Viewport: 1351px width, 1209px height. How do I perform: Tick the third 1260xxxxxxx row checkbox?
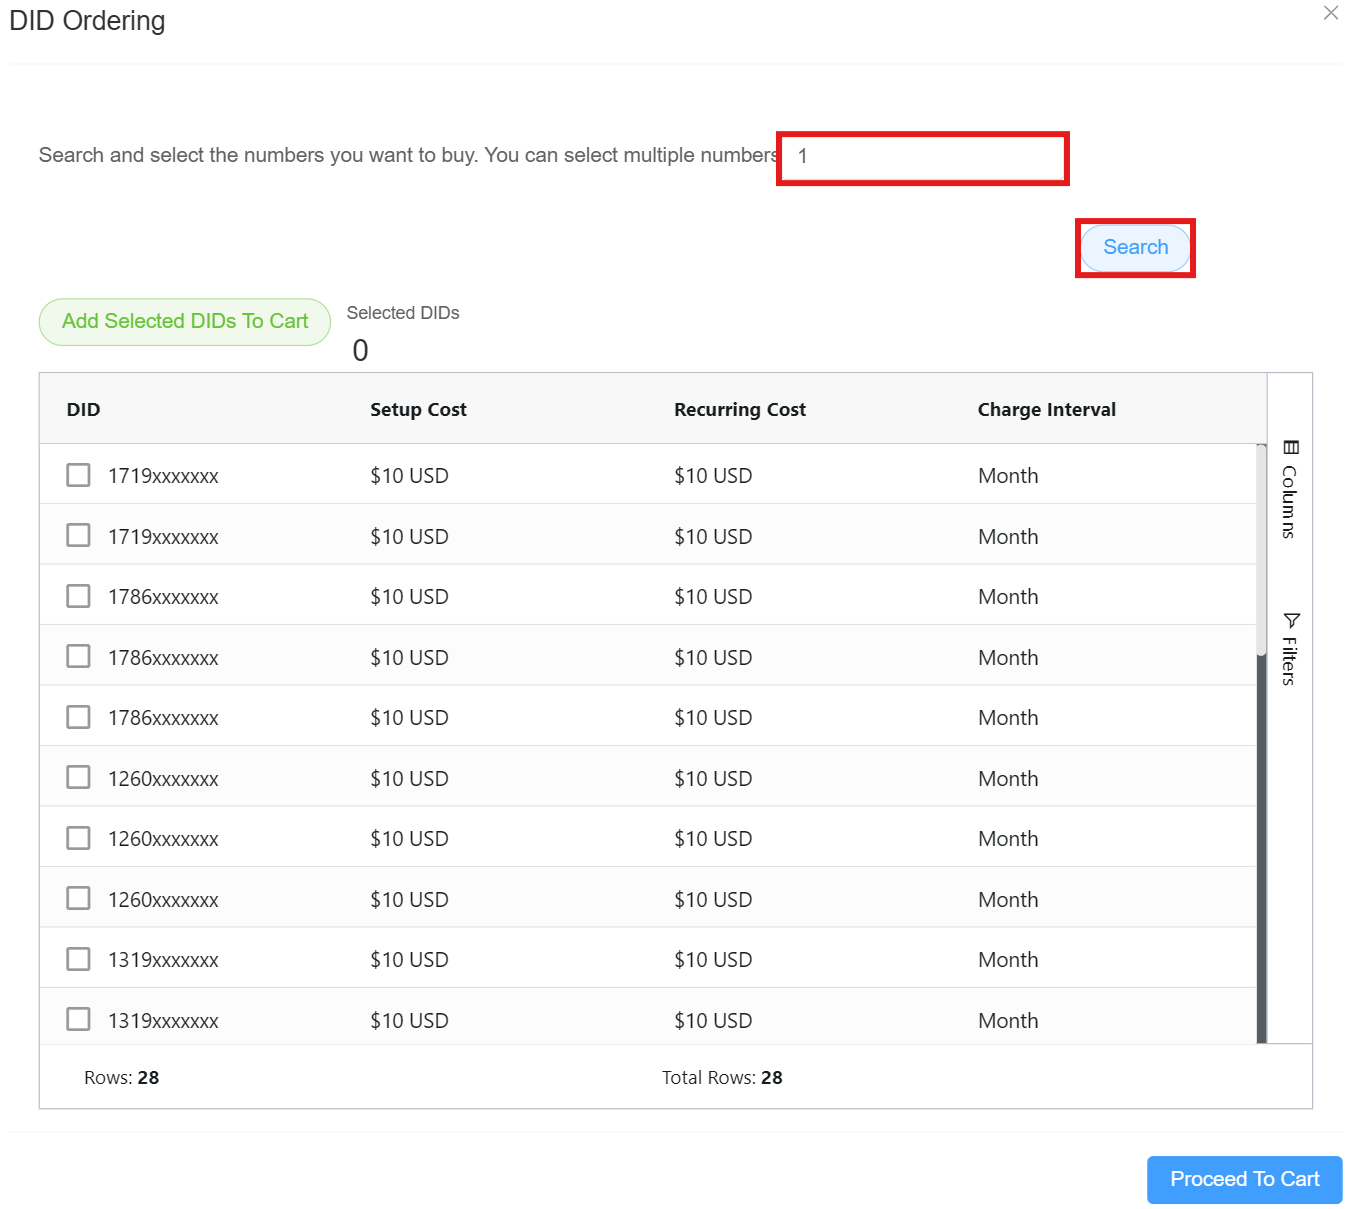[78, 899]
